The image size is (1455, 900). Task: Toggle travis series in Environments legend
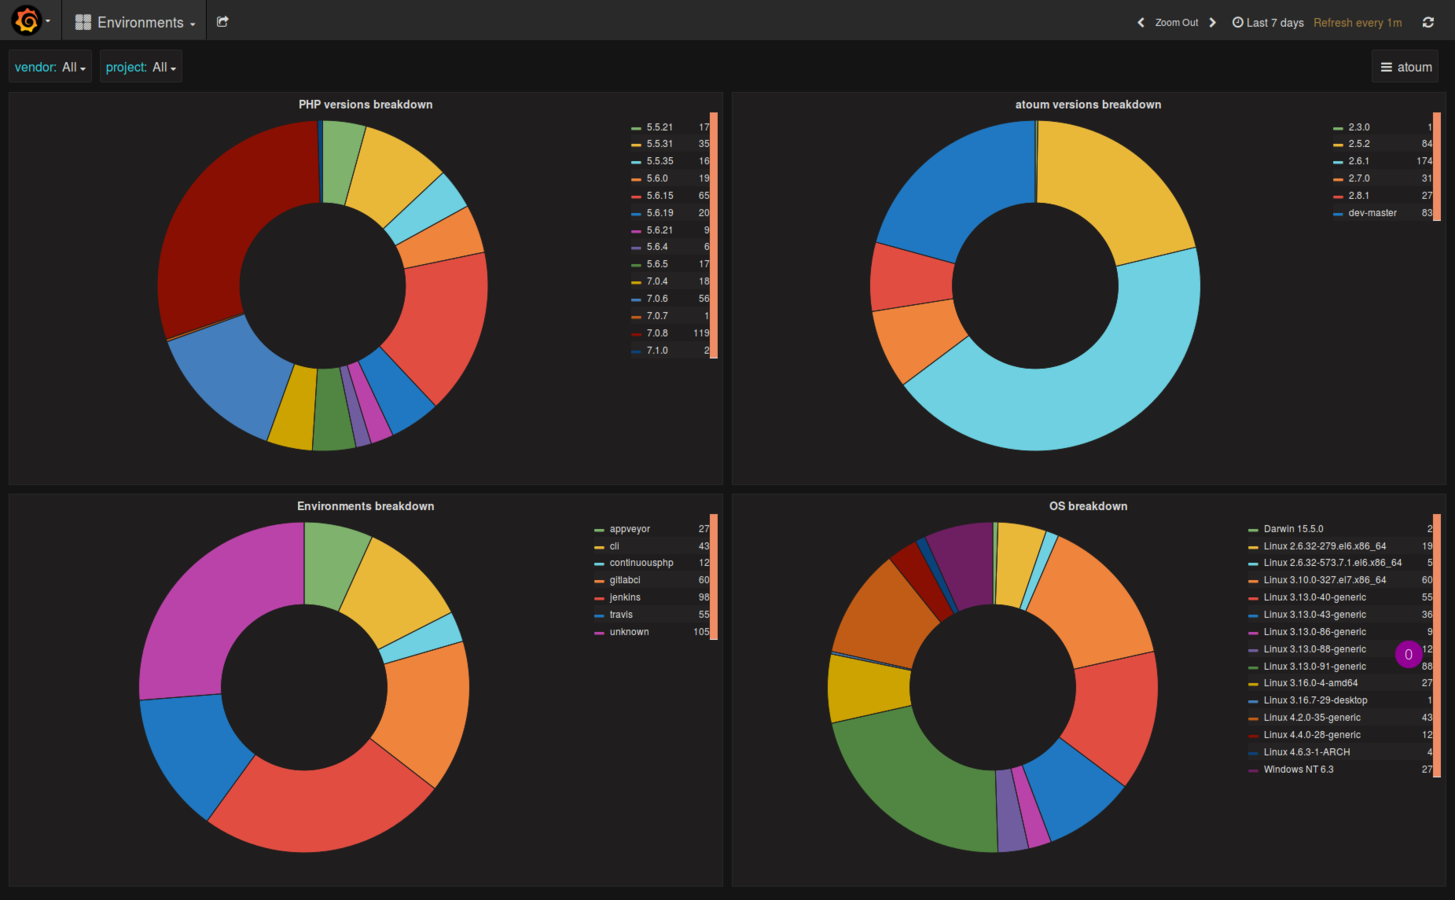621,615
